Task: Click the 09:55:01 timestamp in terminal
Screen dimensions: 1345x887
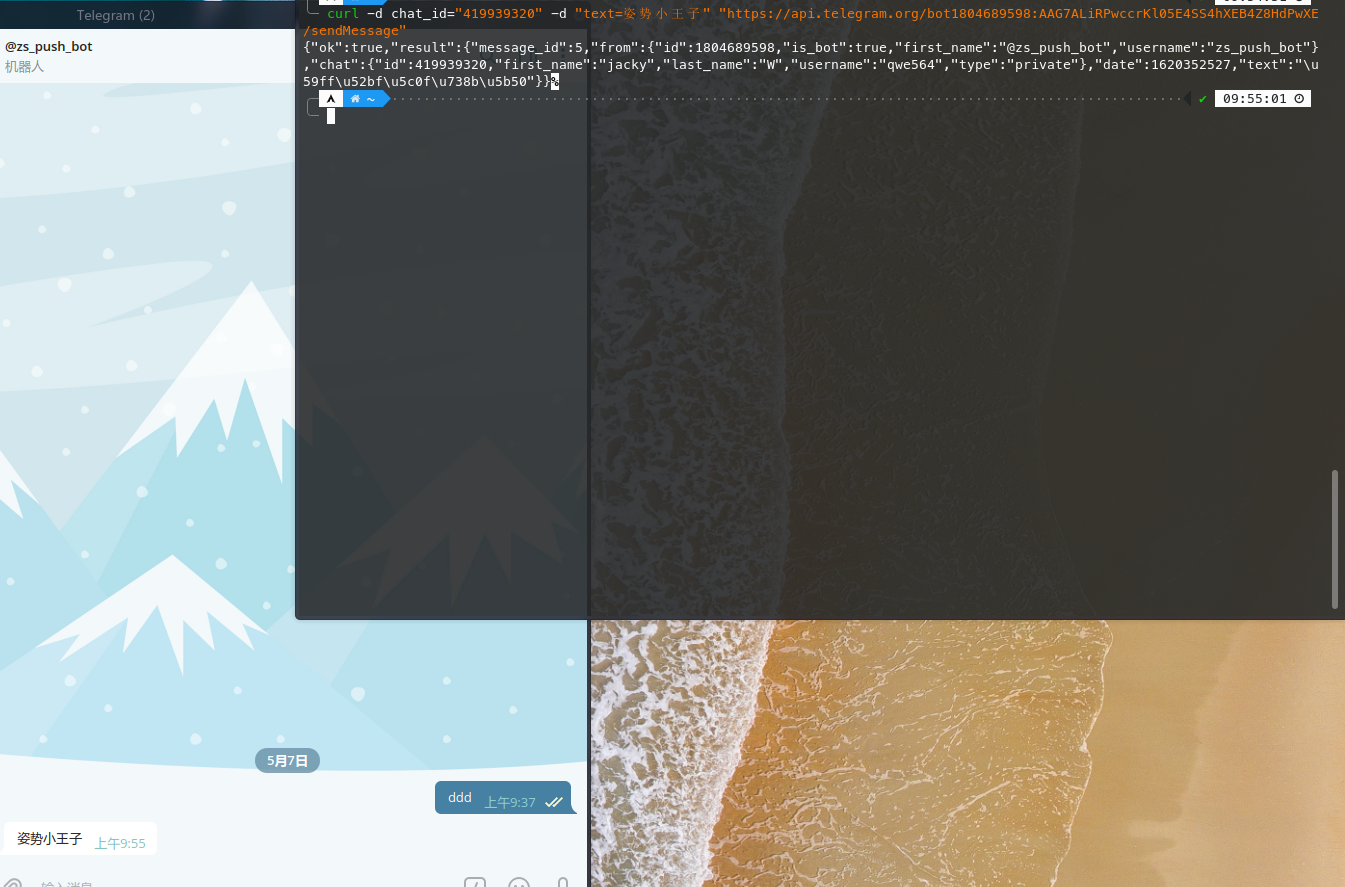Action: pos(1255,99)
